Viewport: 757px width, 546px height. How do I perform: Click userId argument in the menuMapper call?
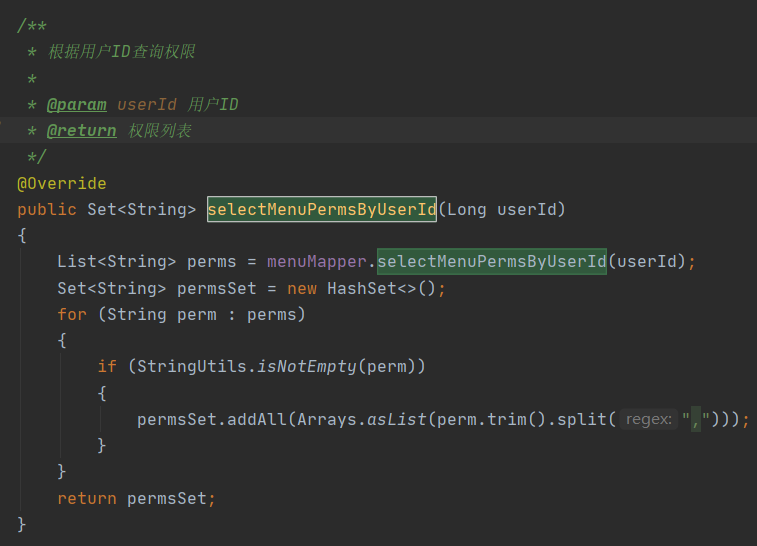[x=646, y=262]
